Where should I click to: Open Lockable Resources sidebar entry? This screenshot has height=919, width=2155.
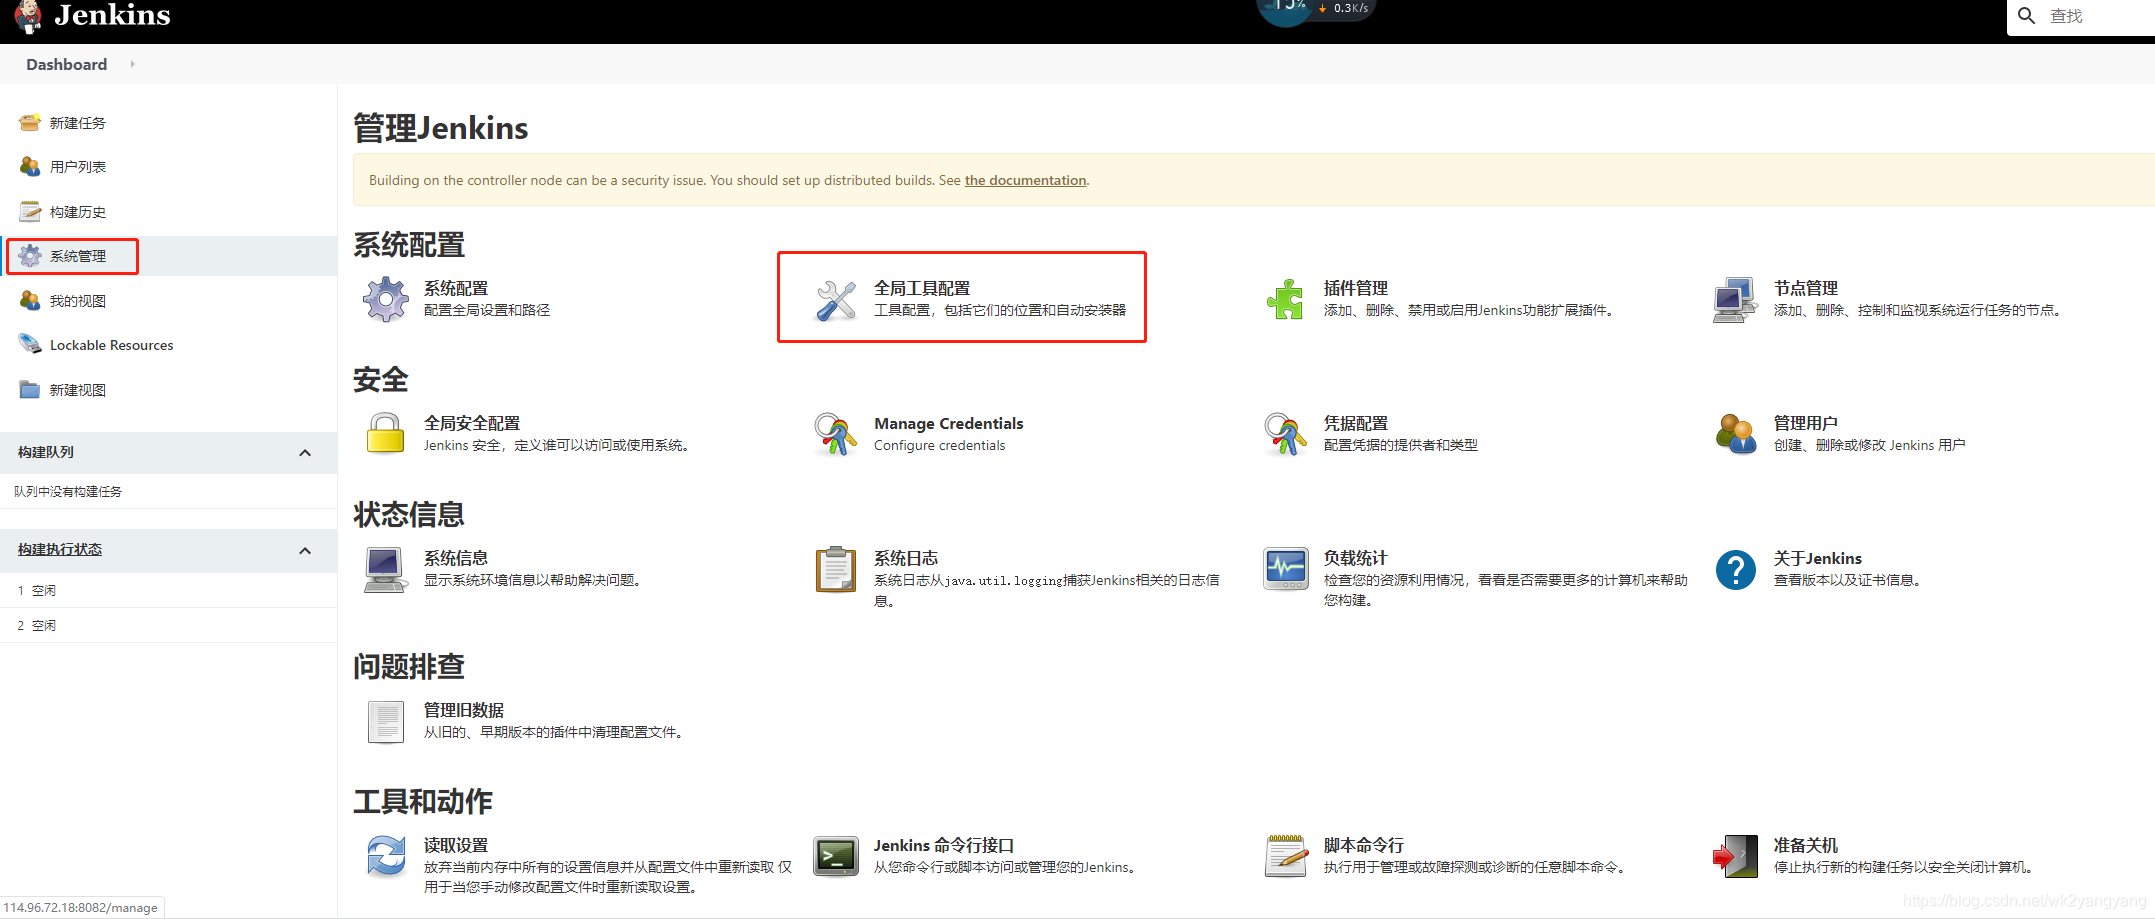click(x=111, y=345)
